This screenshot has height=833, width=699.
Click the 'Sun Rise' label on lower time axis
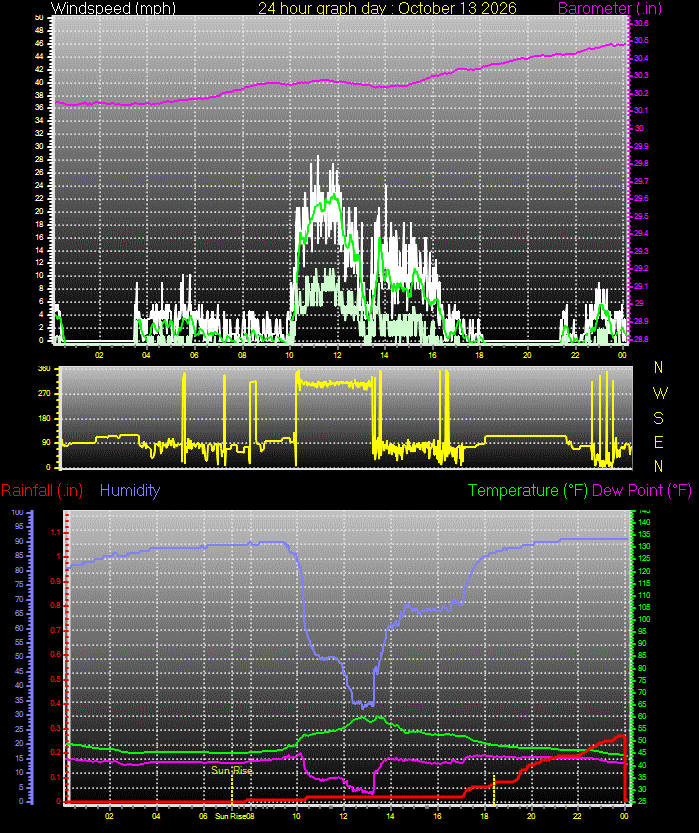click(x=230, y=815)
